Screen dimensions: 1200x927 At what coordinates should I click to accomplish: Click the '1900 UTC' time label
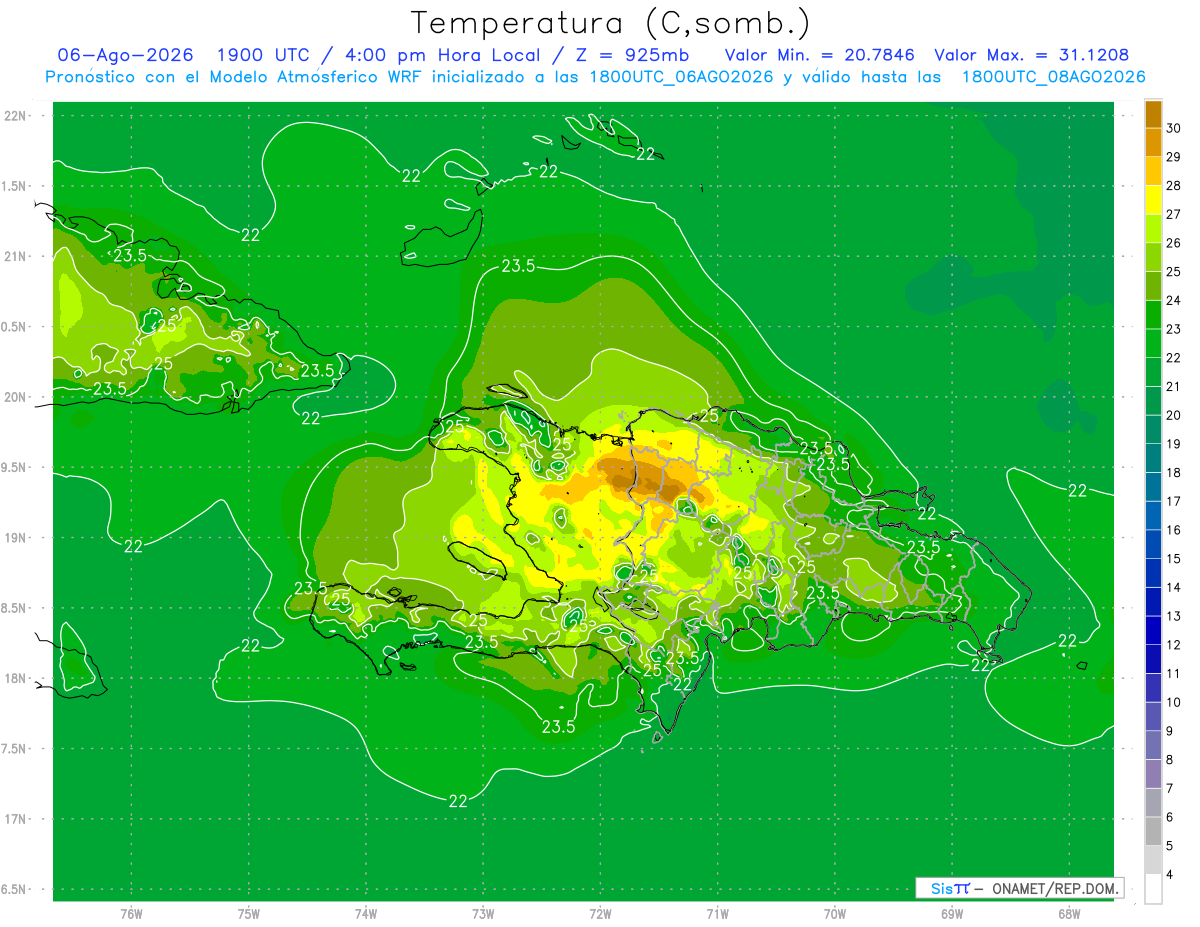tap(266, 55)
